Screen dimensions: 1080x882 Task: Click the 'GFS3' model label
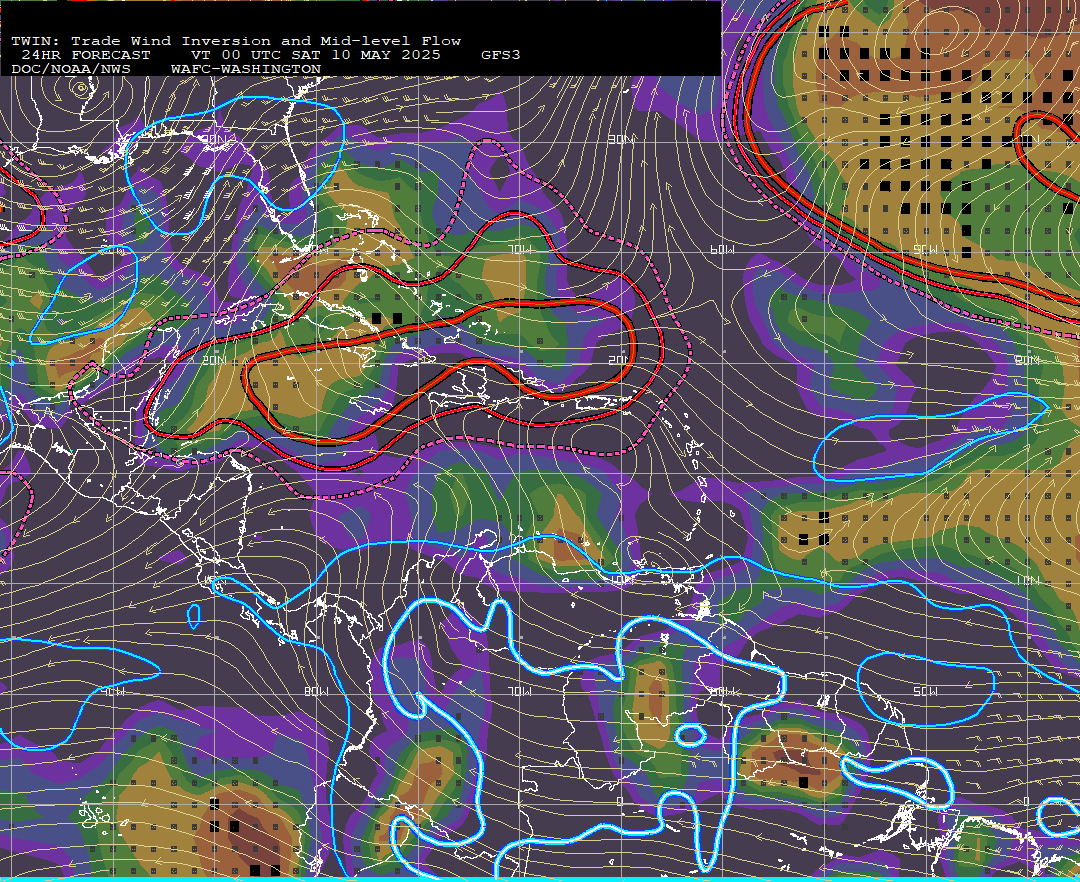501,55
